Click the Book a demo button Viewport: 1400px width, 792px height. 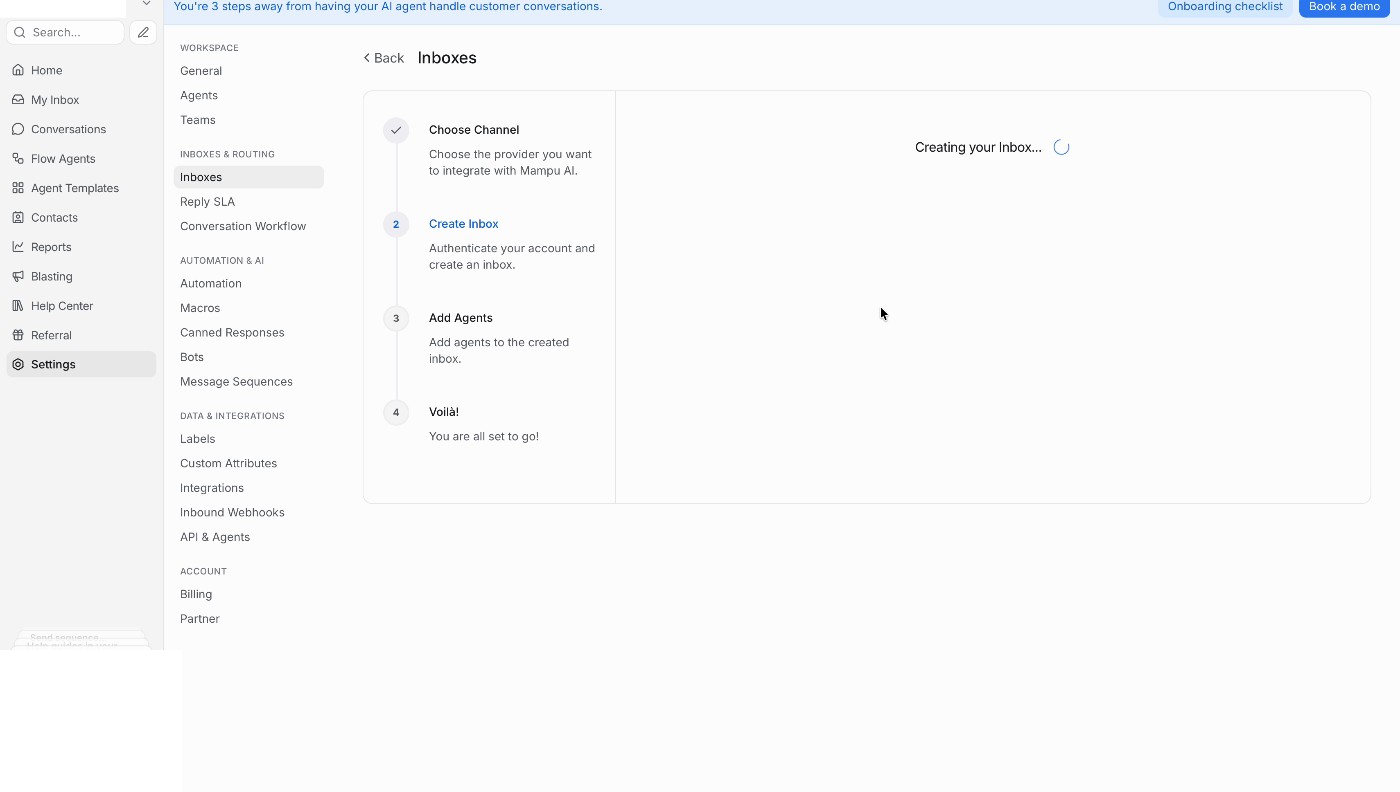pyautogui.click(x=1344, y=7)
